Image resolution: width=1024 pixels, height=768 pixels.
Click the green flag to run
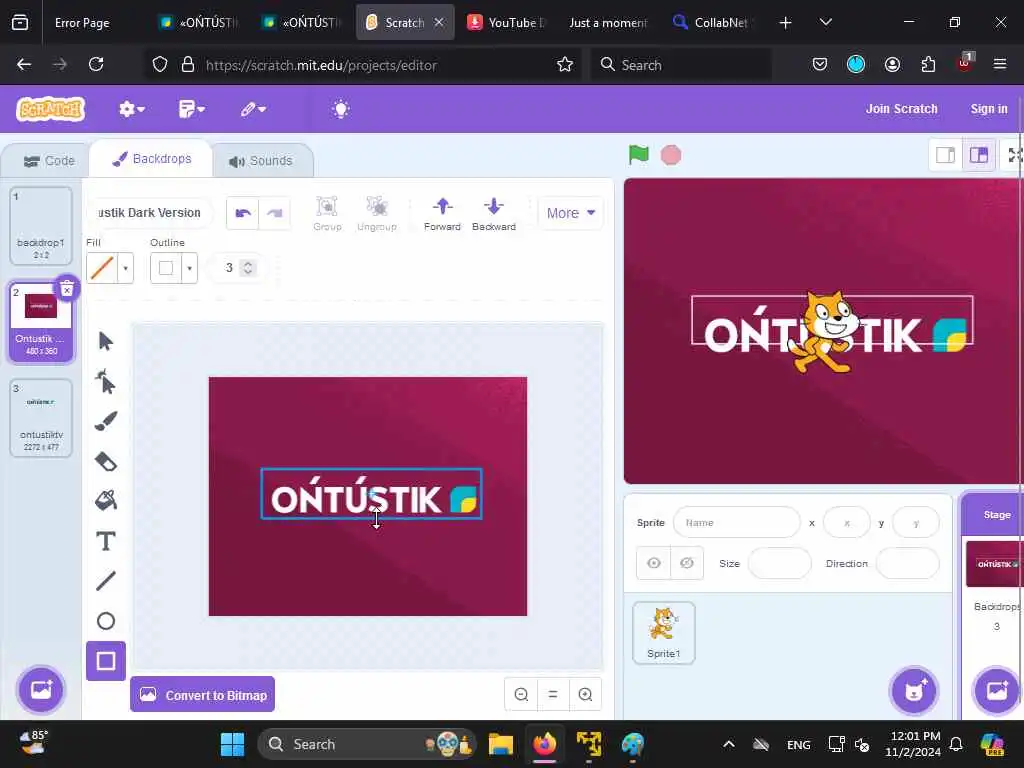(639, 155)
